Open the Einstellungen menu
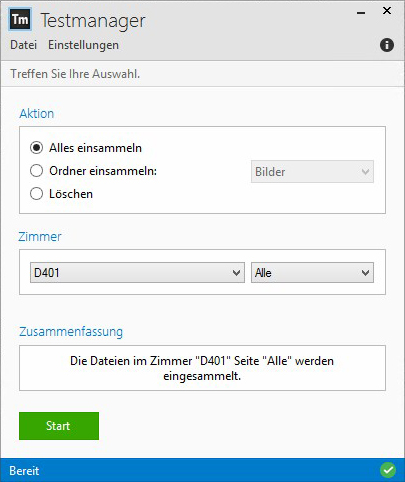Viewport: 405px width, 482px height. pyautogui.click(x=83, y=45)
